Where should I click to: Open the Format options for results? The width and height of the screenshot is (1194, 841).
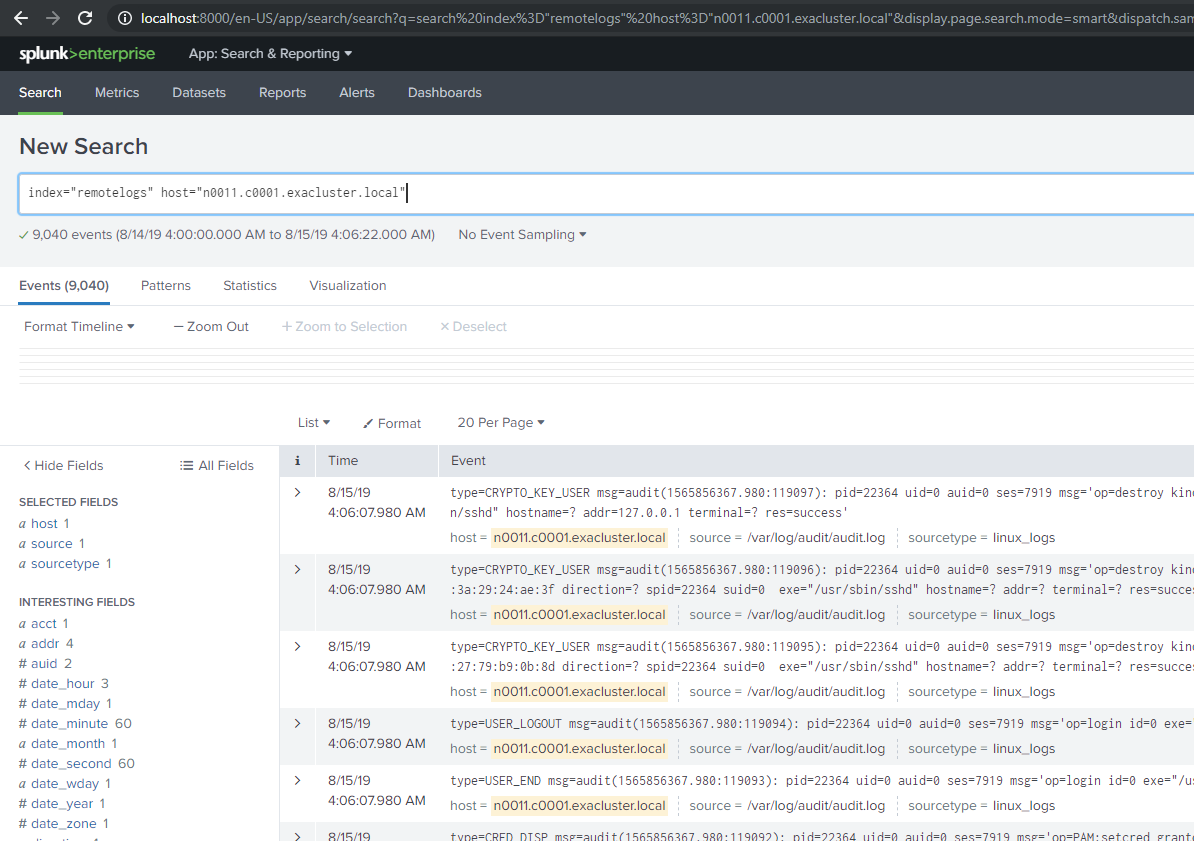tap(391, 422)
